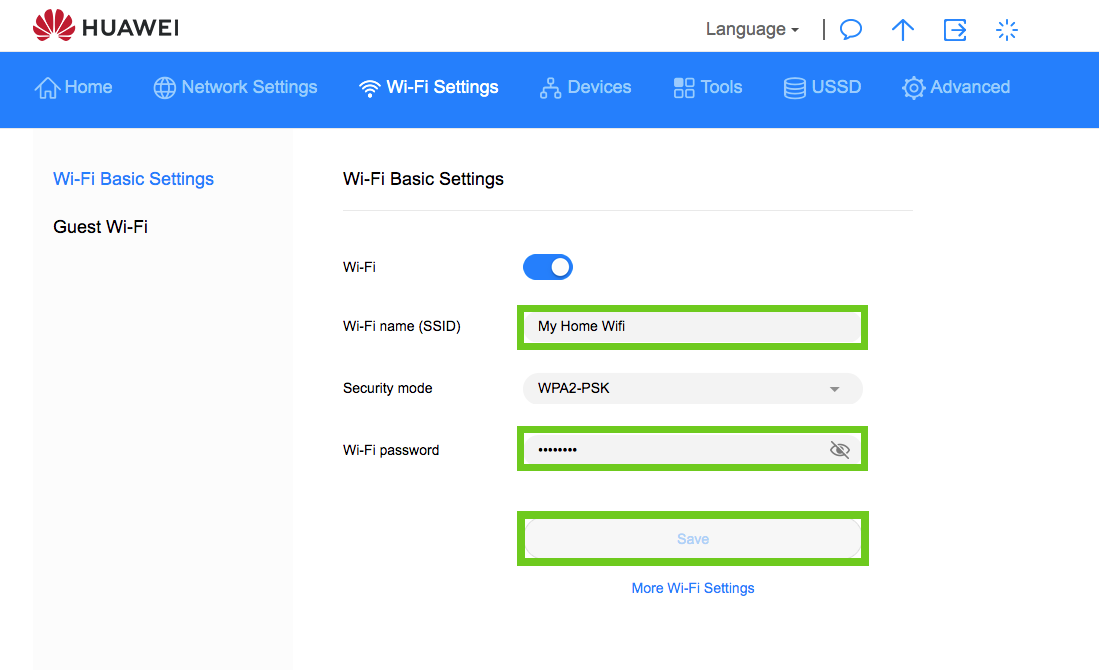Image resolution: width=1099 pixels, height=670 pixels.
Task: Click the Huawei logo
Action: 105,27
